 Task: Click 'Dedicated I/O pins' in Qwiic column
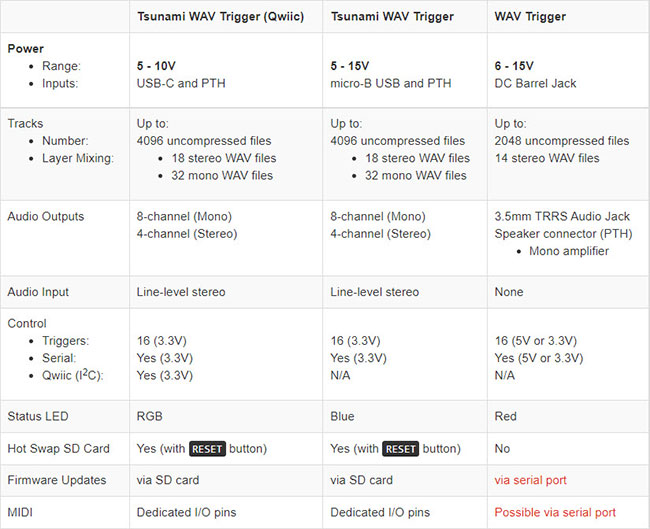(x=187, y=512)
